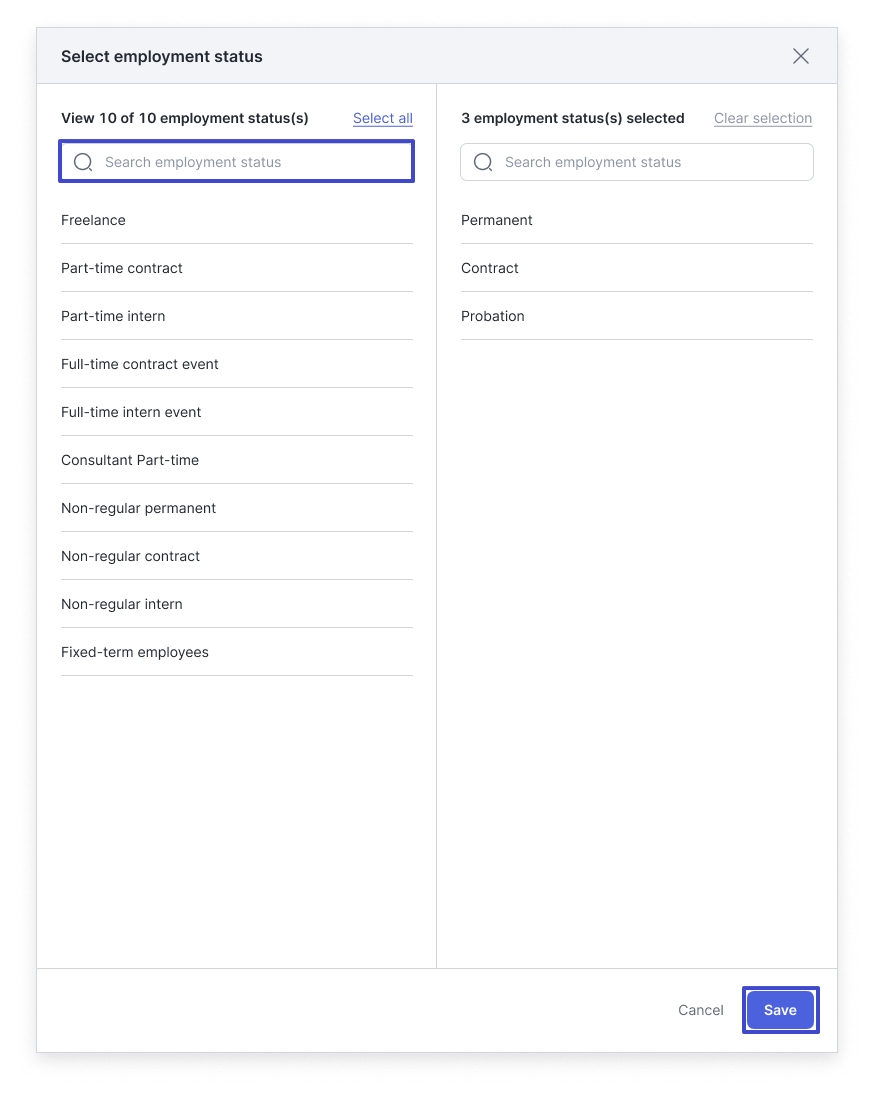Add the Non-regular intern status
The height and width of the screenshot is (1098, 874).
122,604
